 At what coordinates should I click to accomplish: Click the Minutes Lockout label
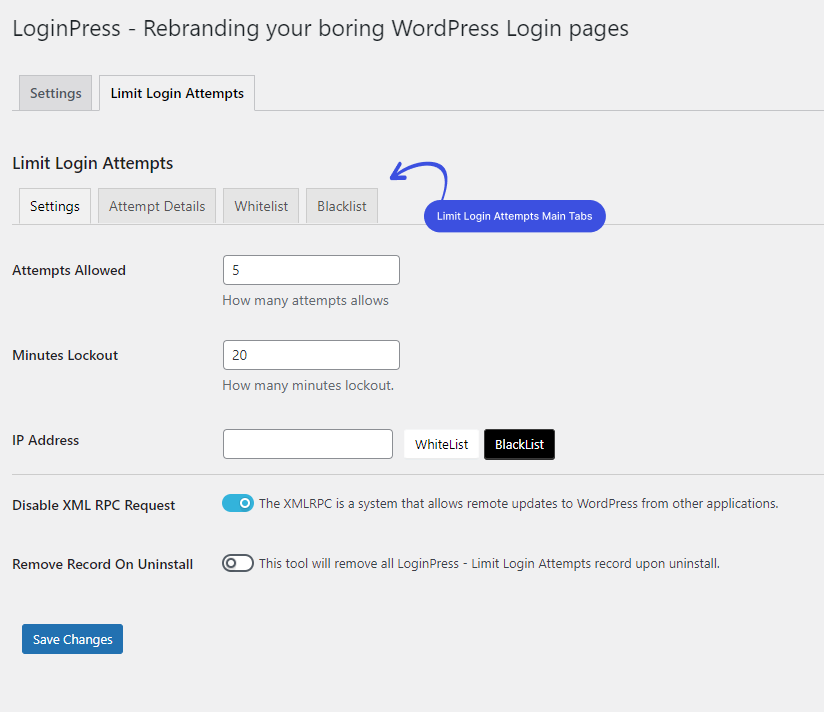tap(65, 355)
